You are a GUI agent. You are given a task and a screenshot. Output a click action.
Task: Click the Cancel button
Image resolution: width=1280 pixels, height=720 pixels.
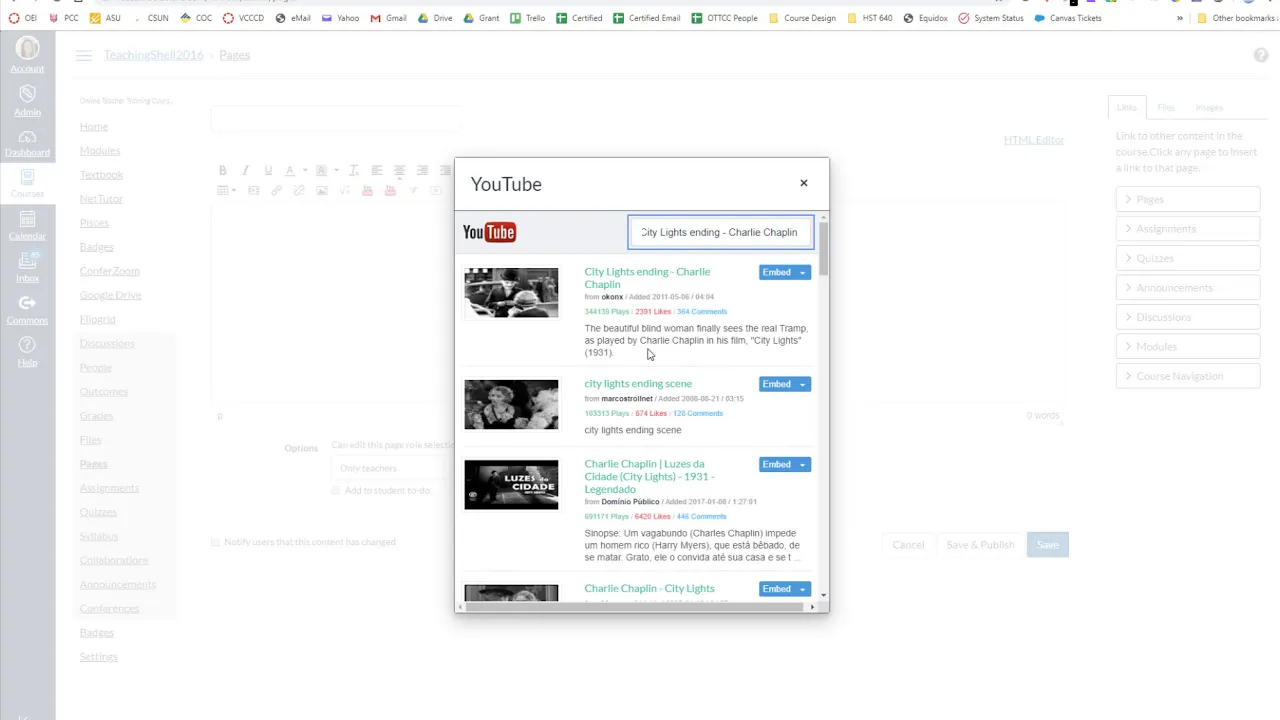[908, 545]
